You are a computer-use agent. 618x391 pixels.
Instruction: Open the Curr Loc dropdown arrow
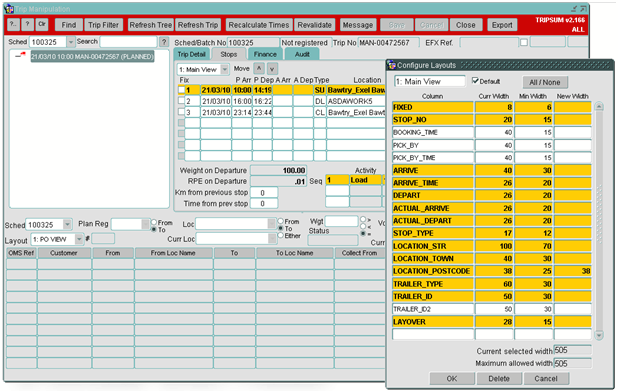point(272,238)
